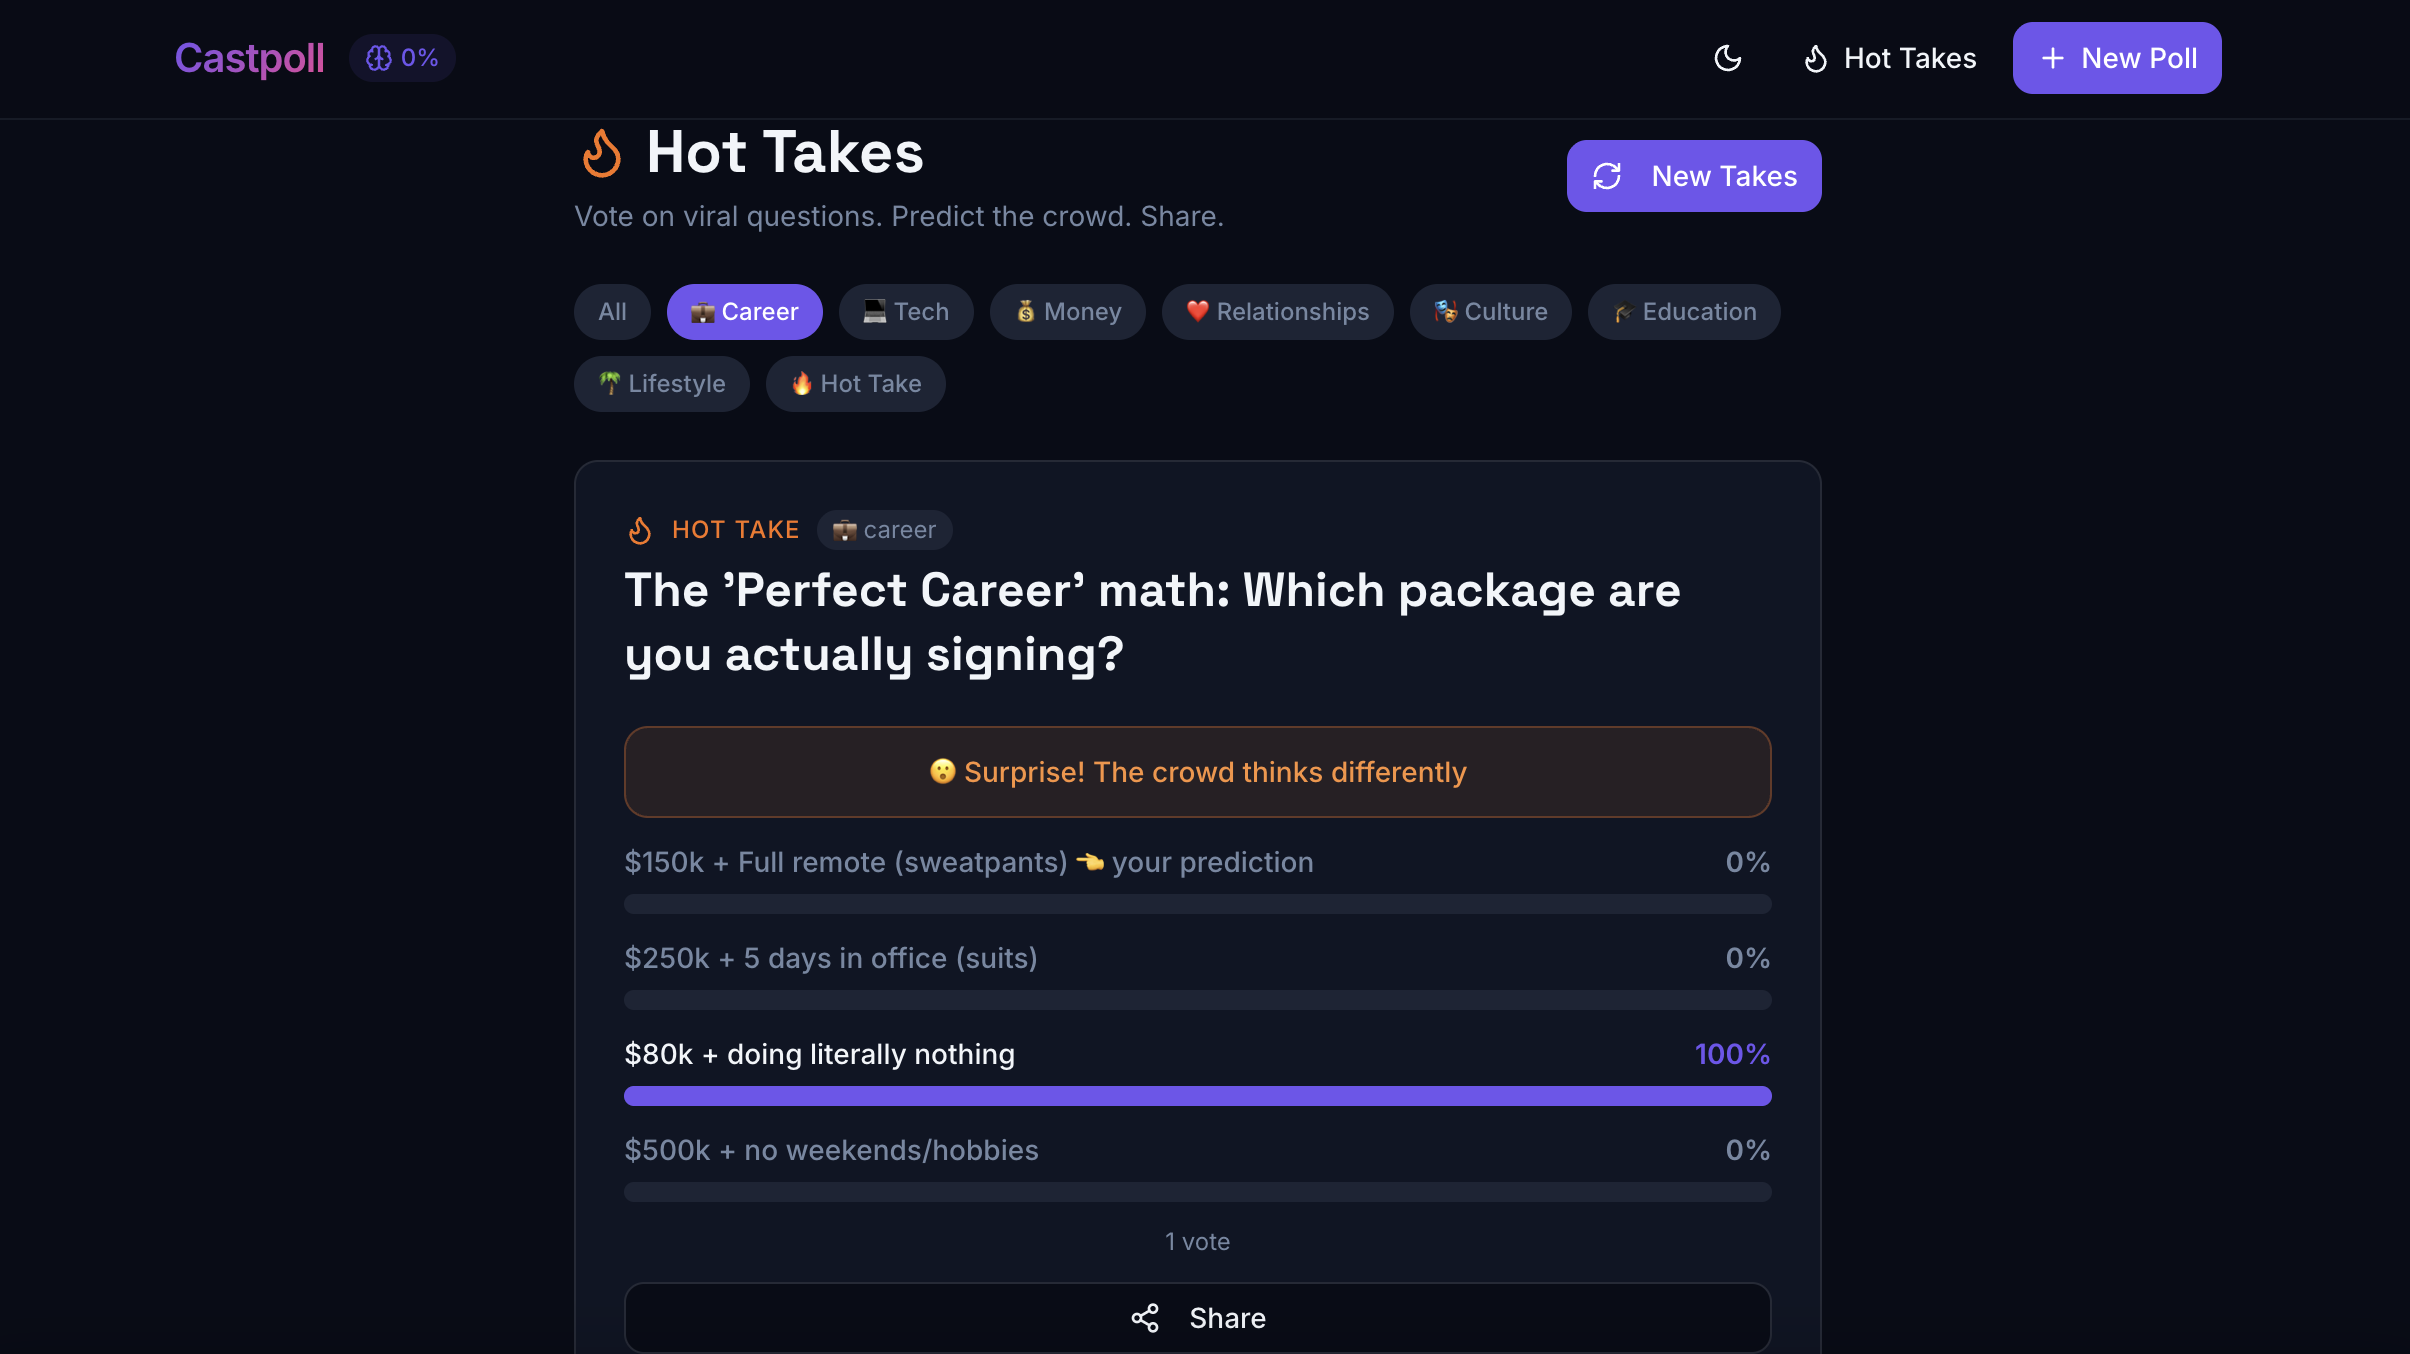This screenshot has height=1354, width=2410.
Task: Click the share icon at bottom
Action: click(1145, 1318)
